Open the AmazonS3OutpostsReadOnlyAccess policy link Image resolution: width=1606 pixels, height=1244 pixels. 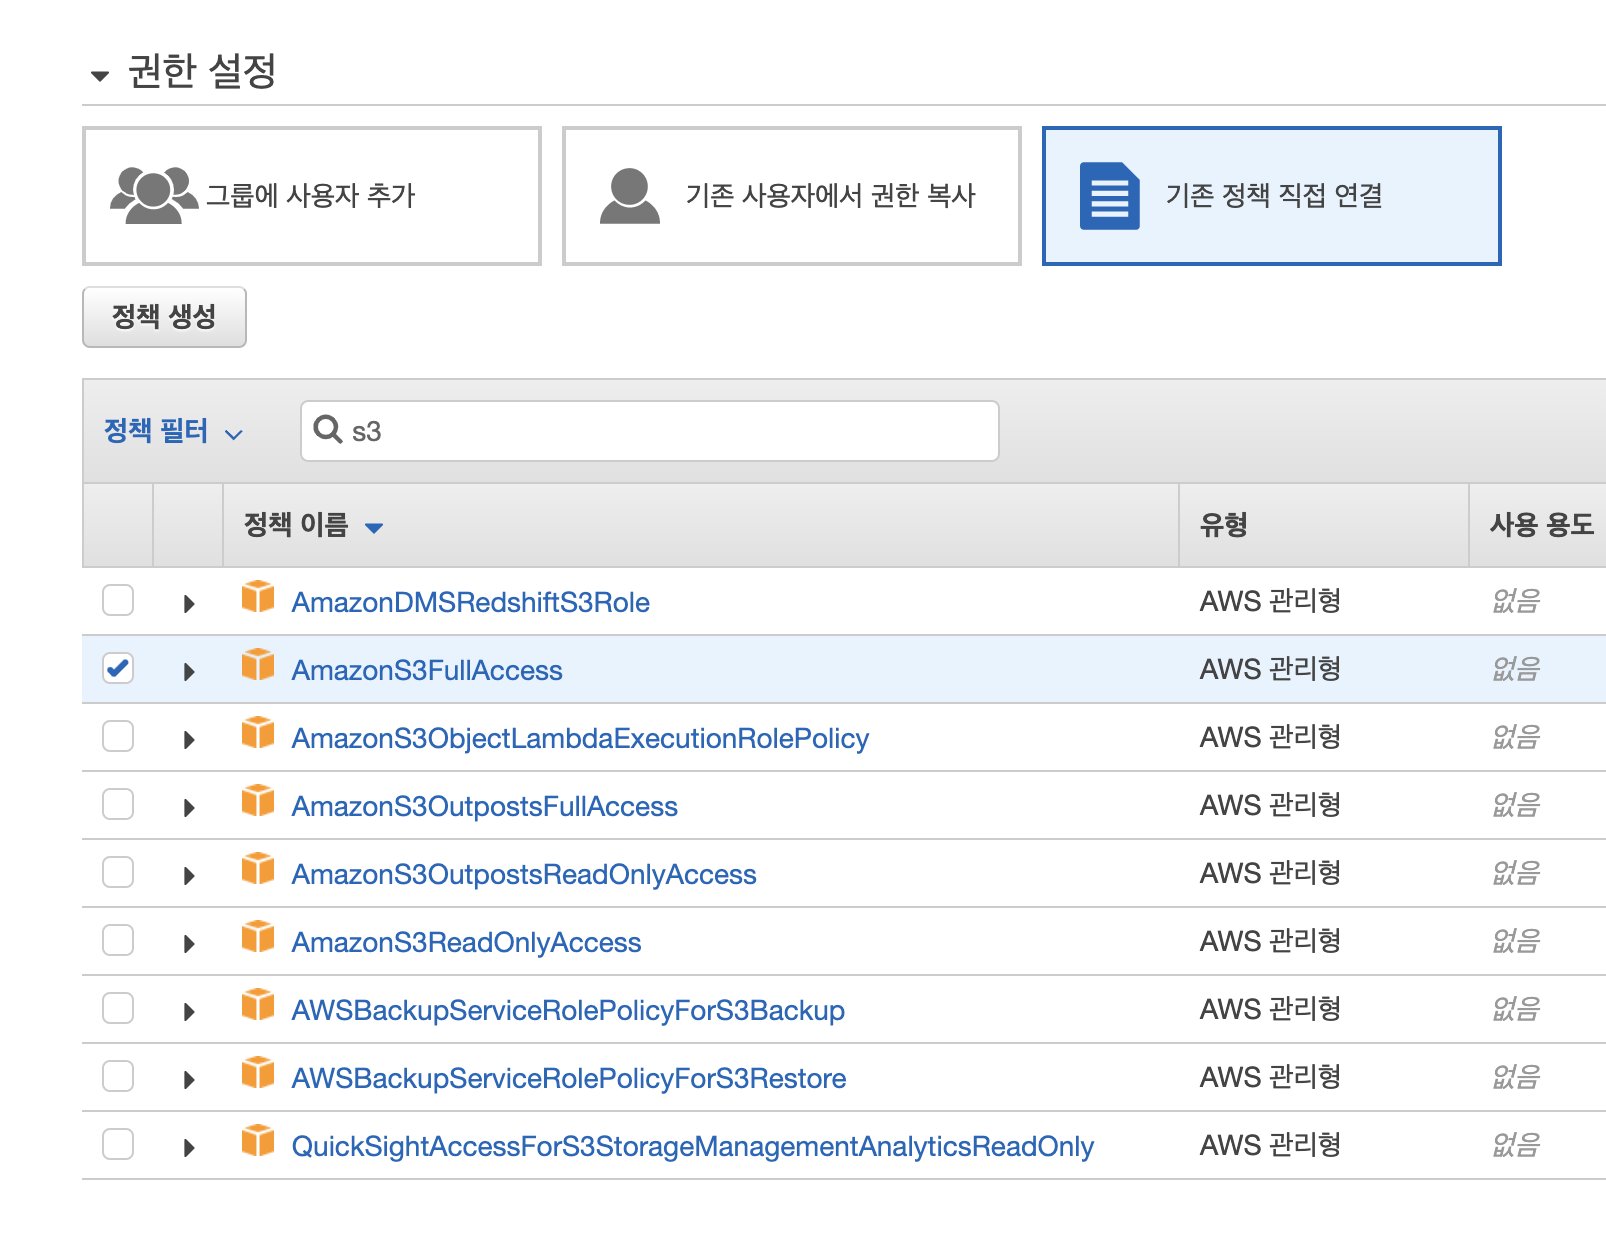click(x=524, y=874)
